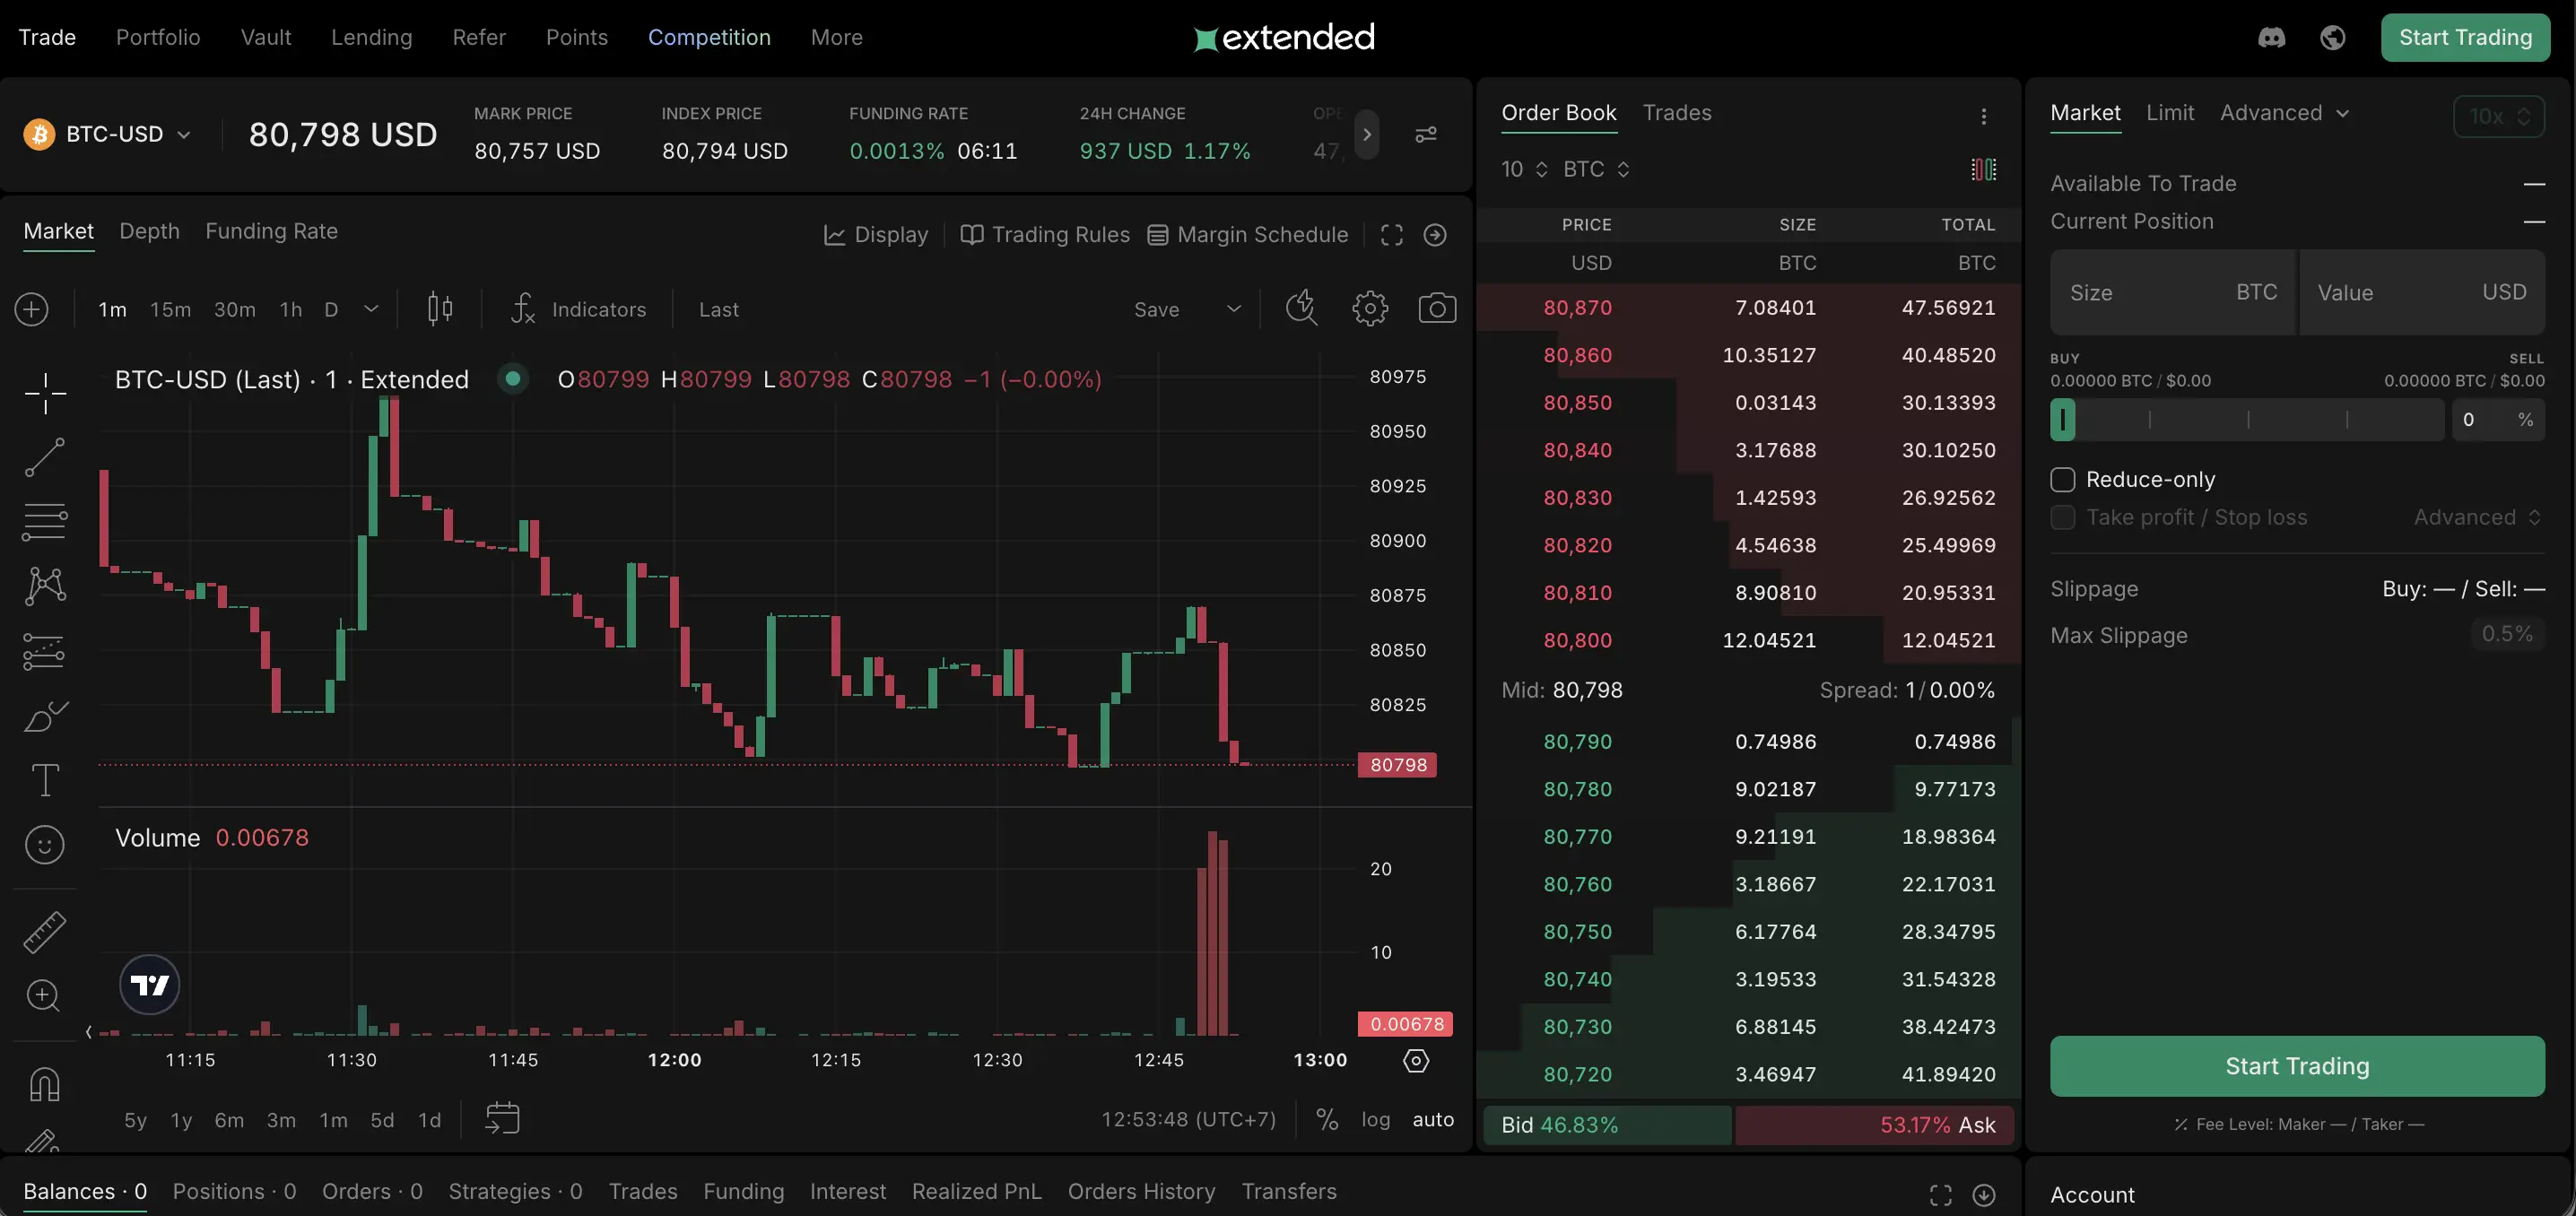
Task: Open Trading Rules
Action: pyautogui.click(x=1045, y=235)
